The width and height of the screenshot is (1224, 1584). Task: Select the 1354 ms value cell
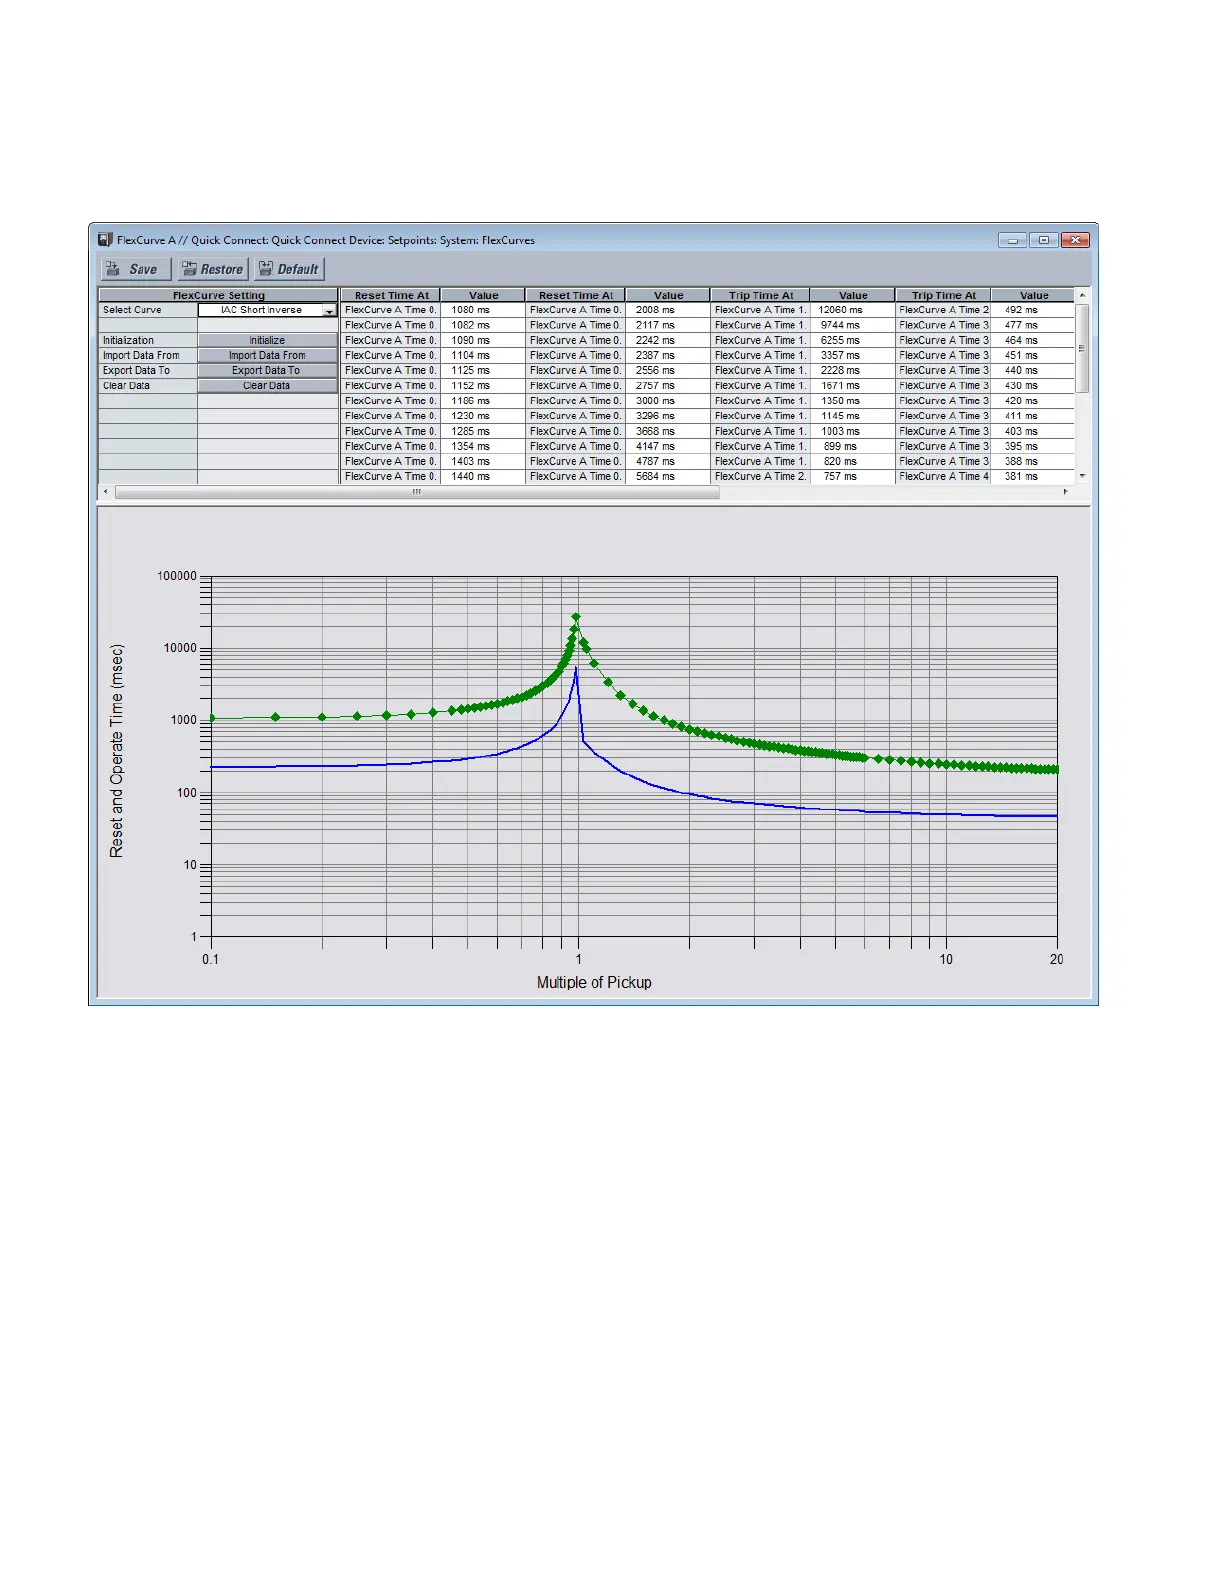click(482, 446)
